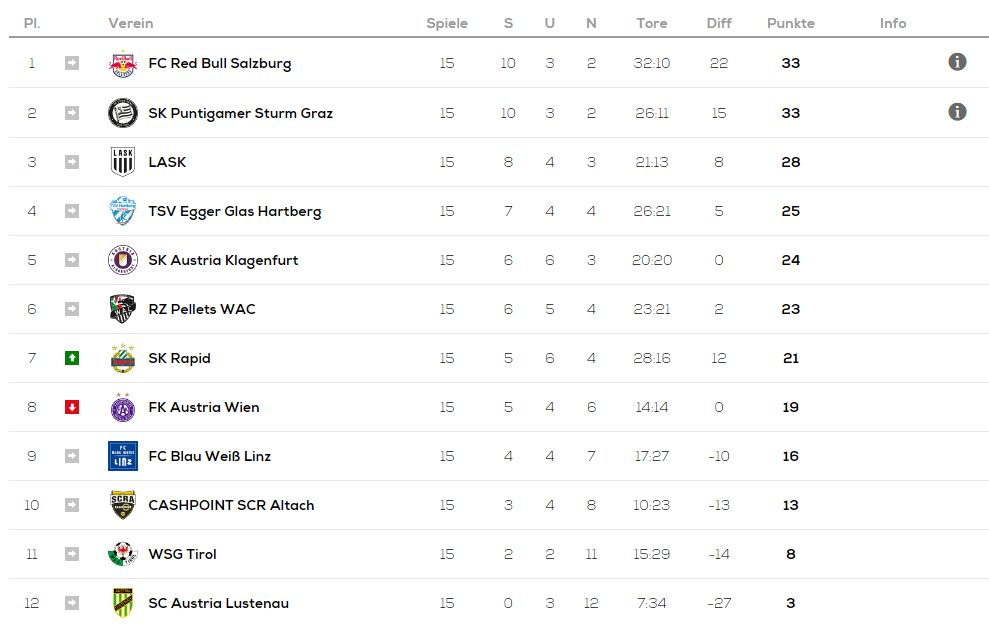Open info icon for Sturm Graz row
Viewport: 989px width, 644px height.
(x=957, y=112)
